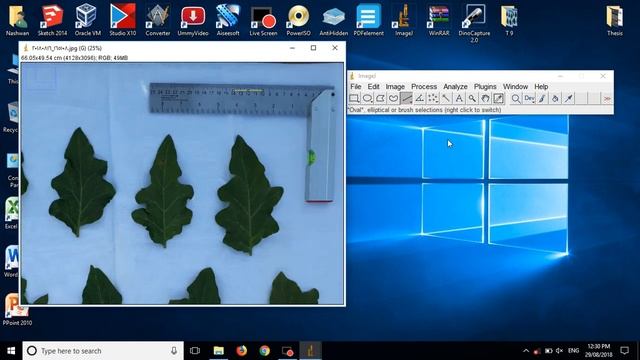Open Studio X10 desktop shortcut
This screenshot has width=640, height=360.
pos(122,20)
